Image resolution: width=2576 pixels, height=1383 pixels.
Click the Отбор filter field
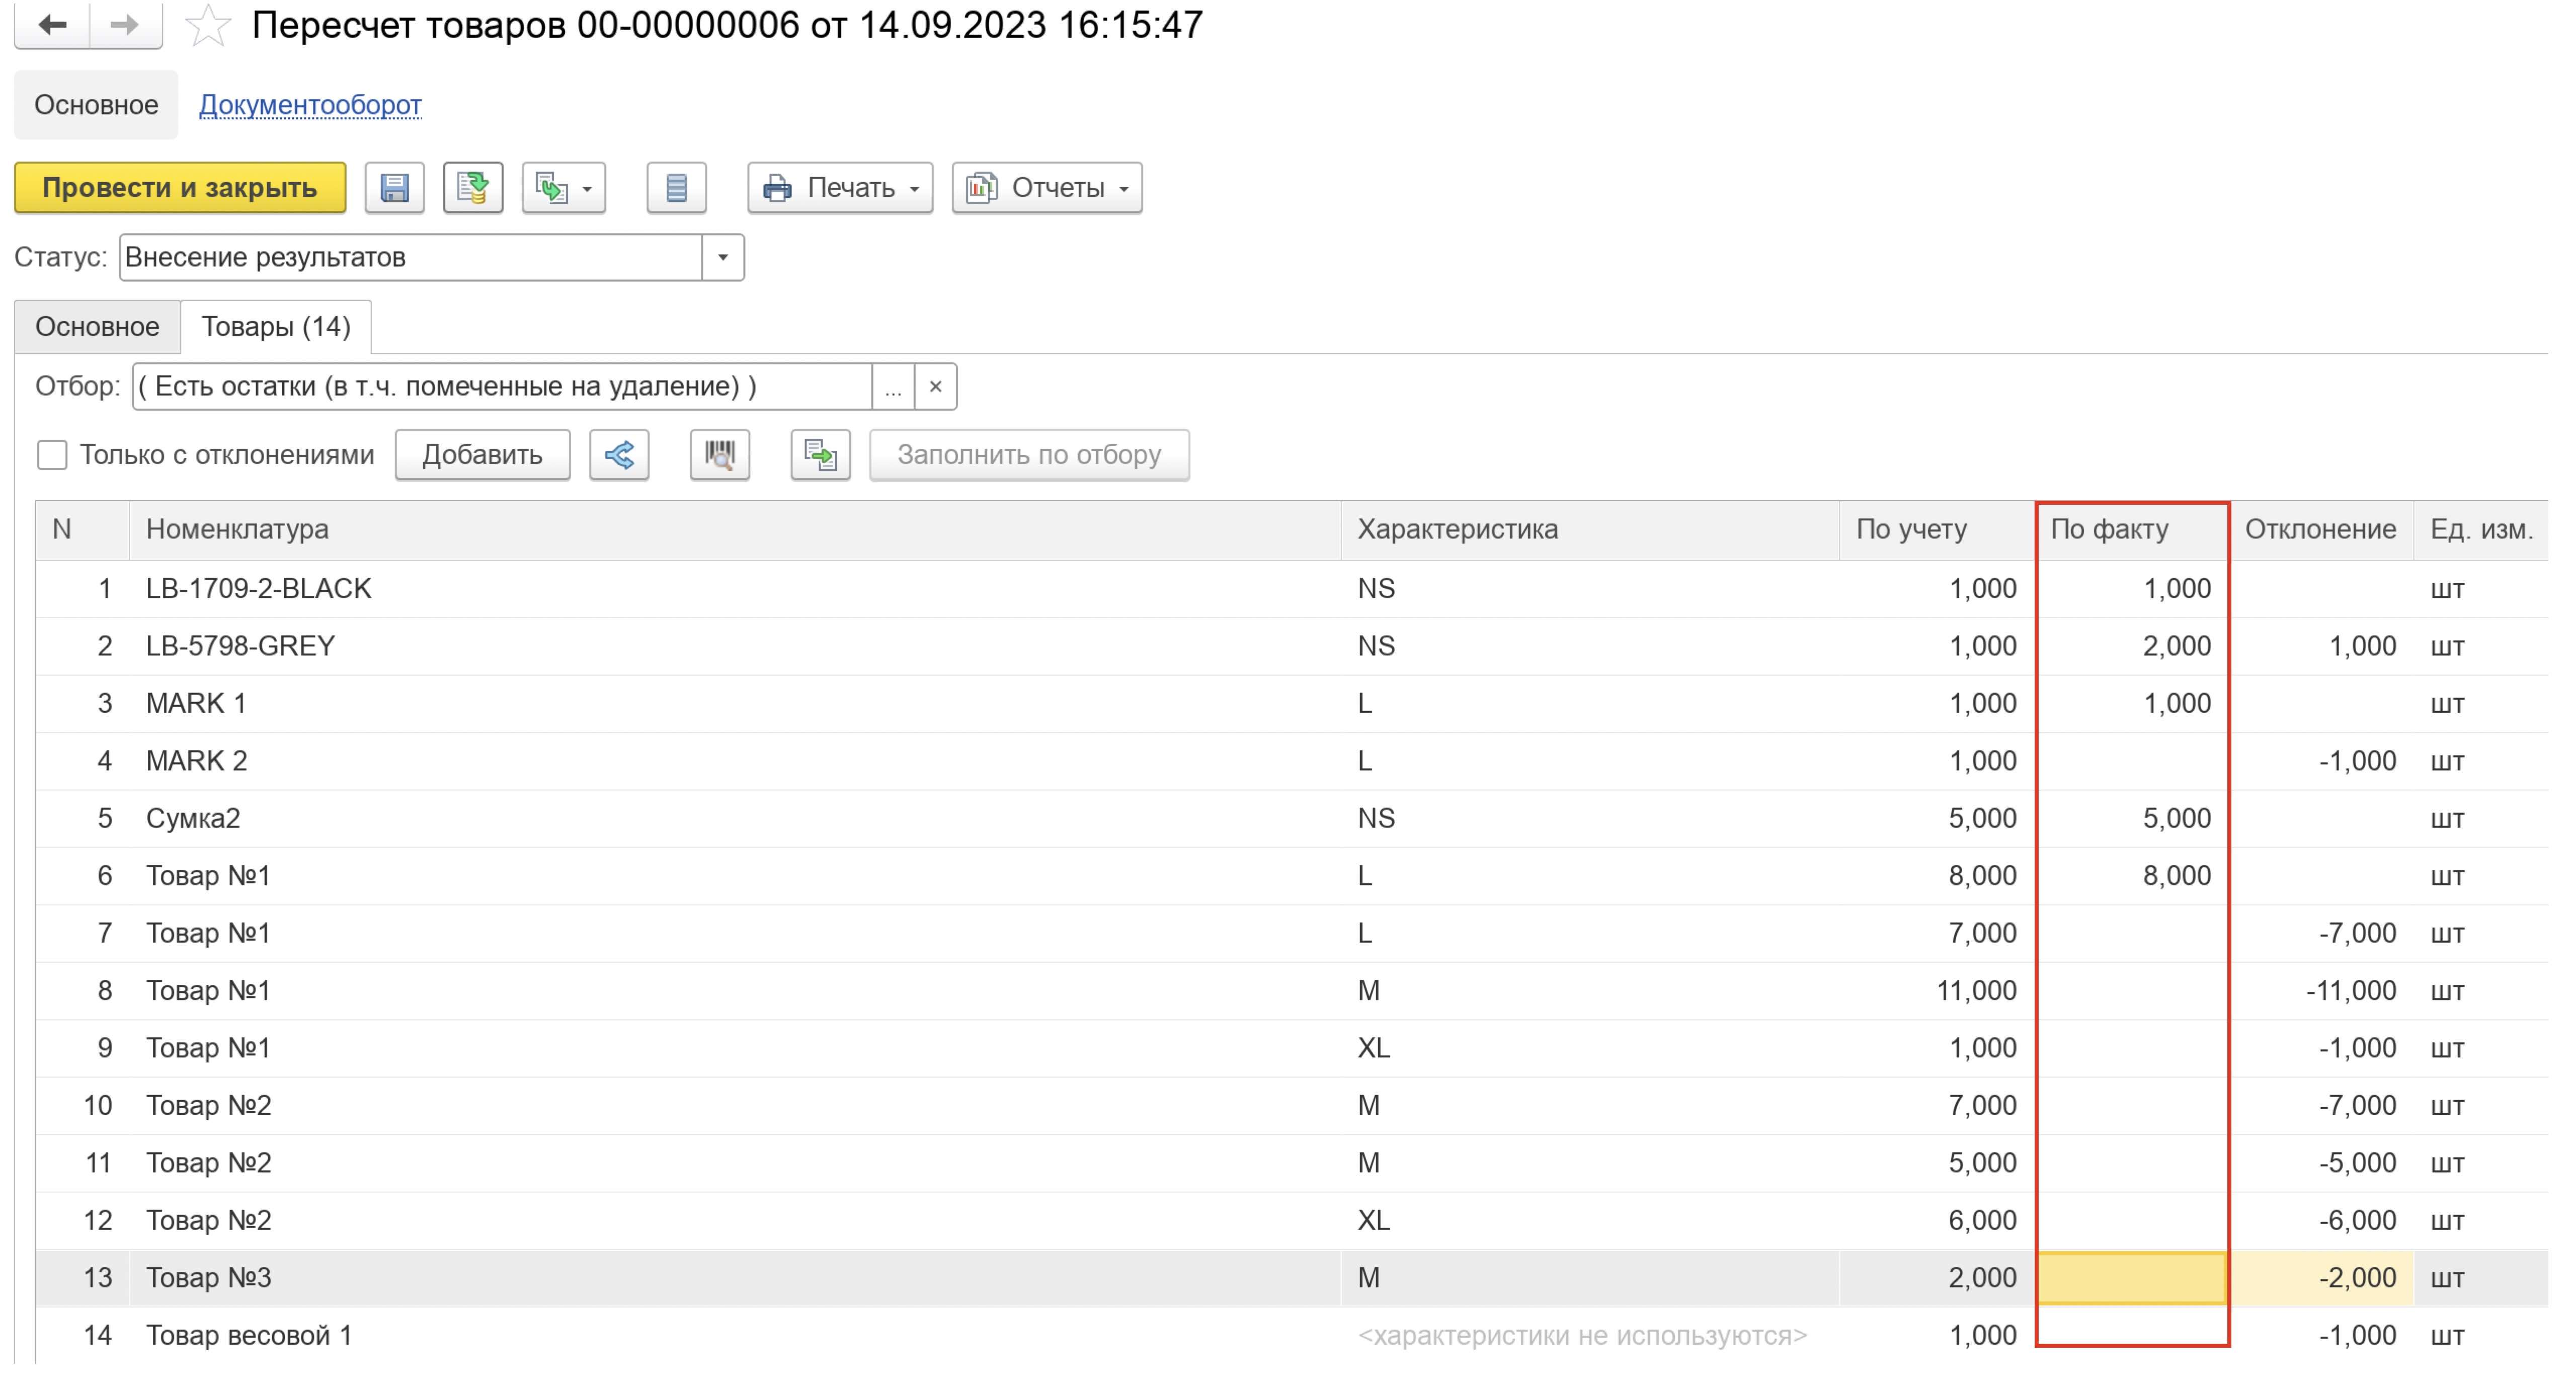click(502, 387)
